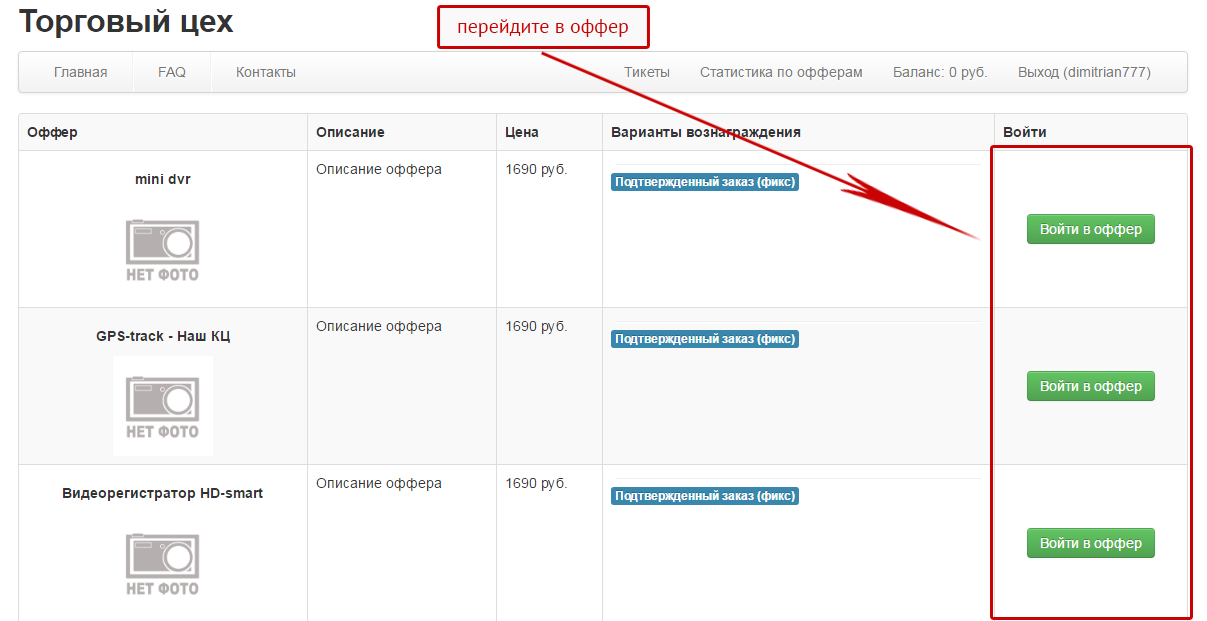Screen dimensions: 1207x621
Task: Click the Видеорегистратор HD-smart offer title
Action: point(162,492)
